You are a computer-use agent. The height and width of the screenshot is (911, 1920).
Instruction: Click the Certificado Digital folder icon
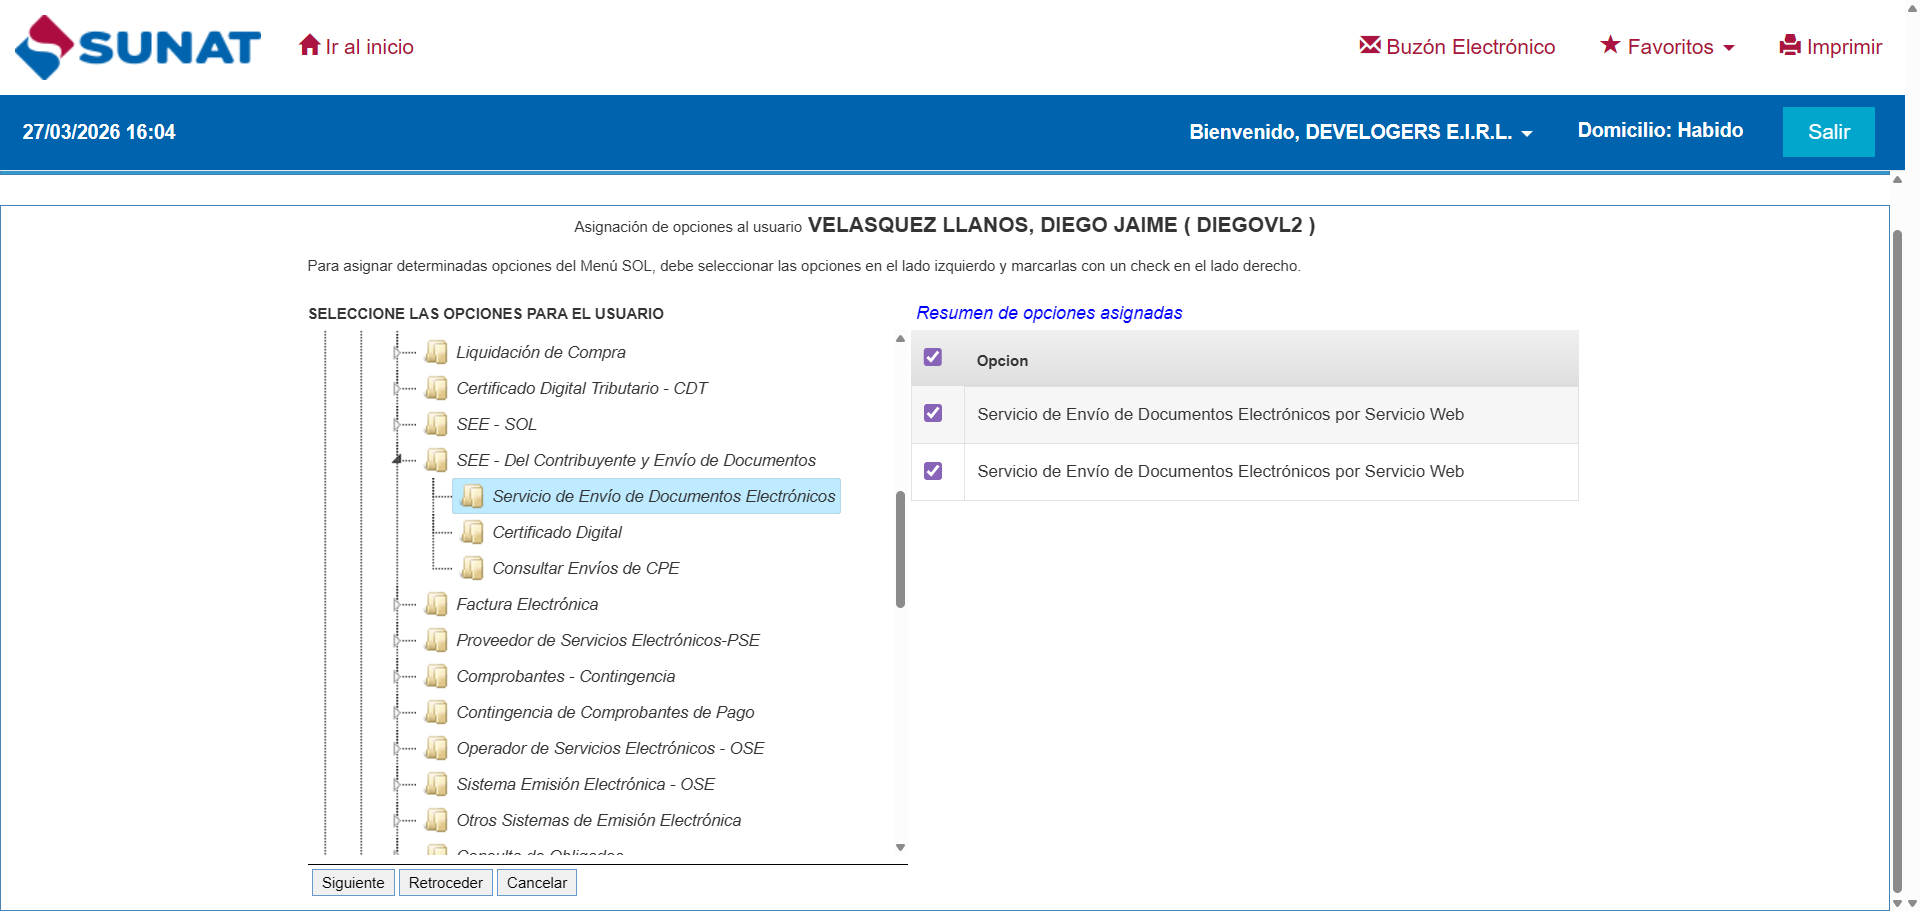[x=472, y=532]
